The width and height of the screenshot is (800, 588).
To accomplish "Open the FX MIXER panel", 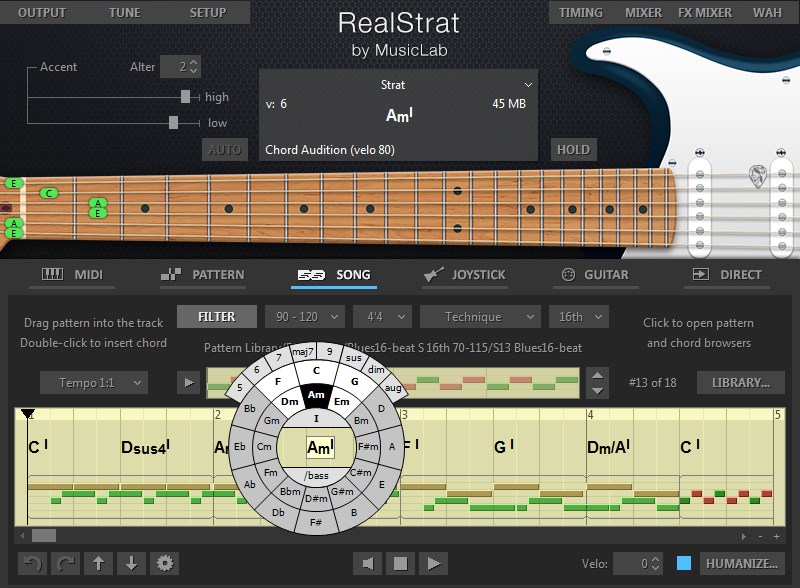I will click(705, 12).
